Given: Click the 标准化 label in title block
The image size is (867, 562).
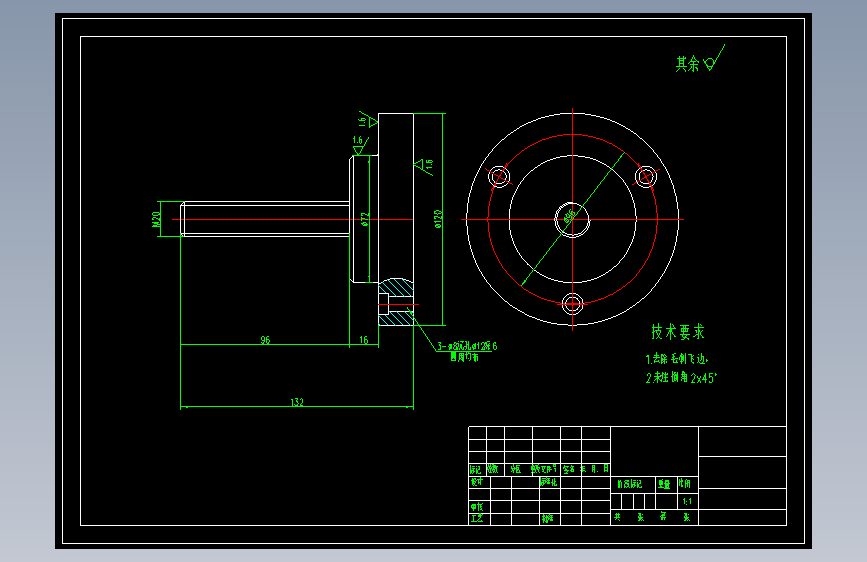Looking at the screenshot, I should (549, 482).
